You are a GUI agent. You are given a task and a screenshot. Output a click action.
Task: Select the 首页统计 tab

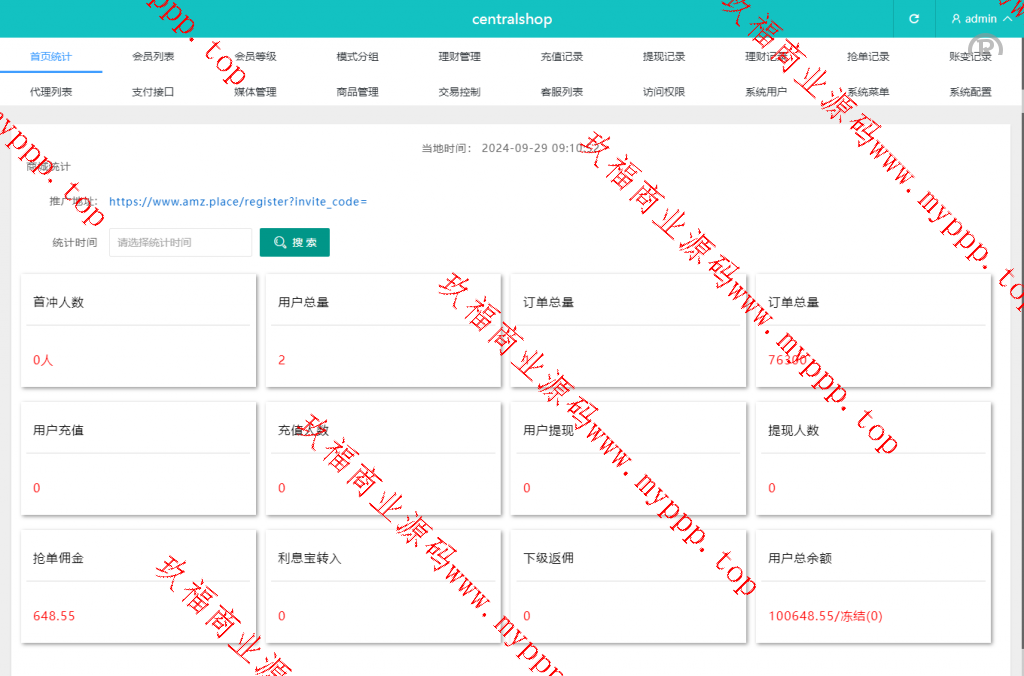click(51, 57)
